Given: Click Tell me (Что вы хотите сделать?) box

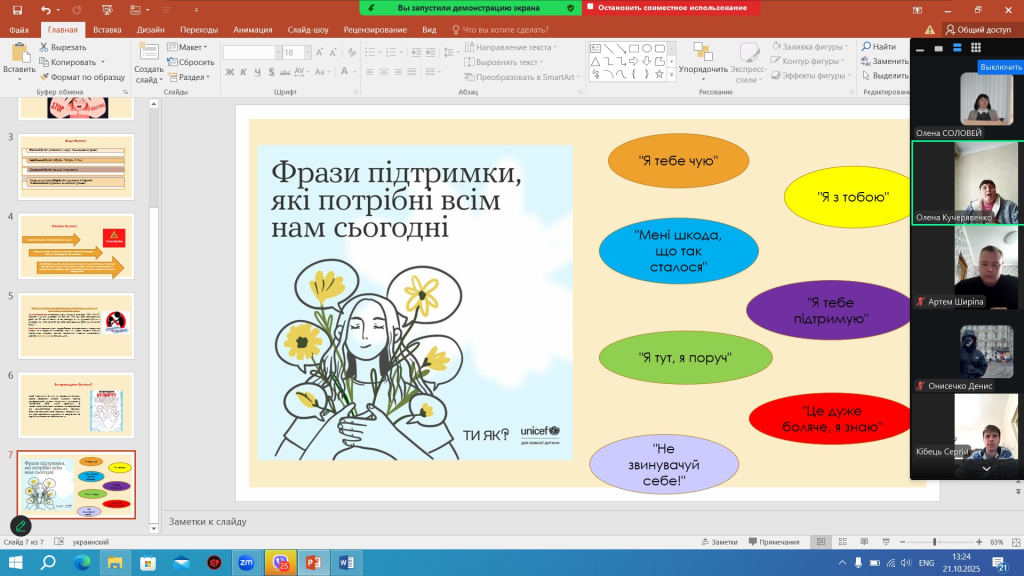Looking at the screenshot, I should click(500, 29).
